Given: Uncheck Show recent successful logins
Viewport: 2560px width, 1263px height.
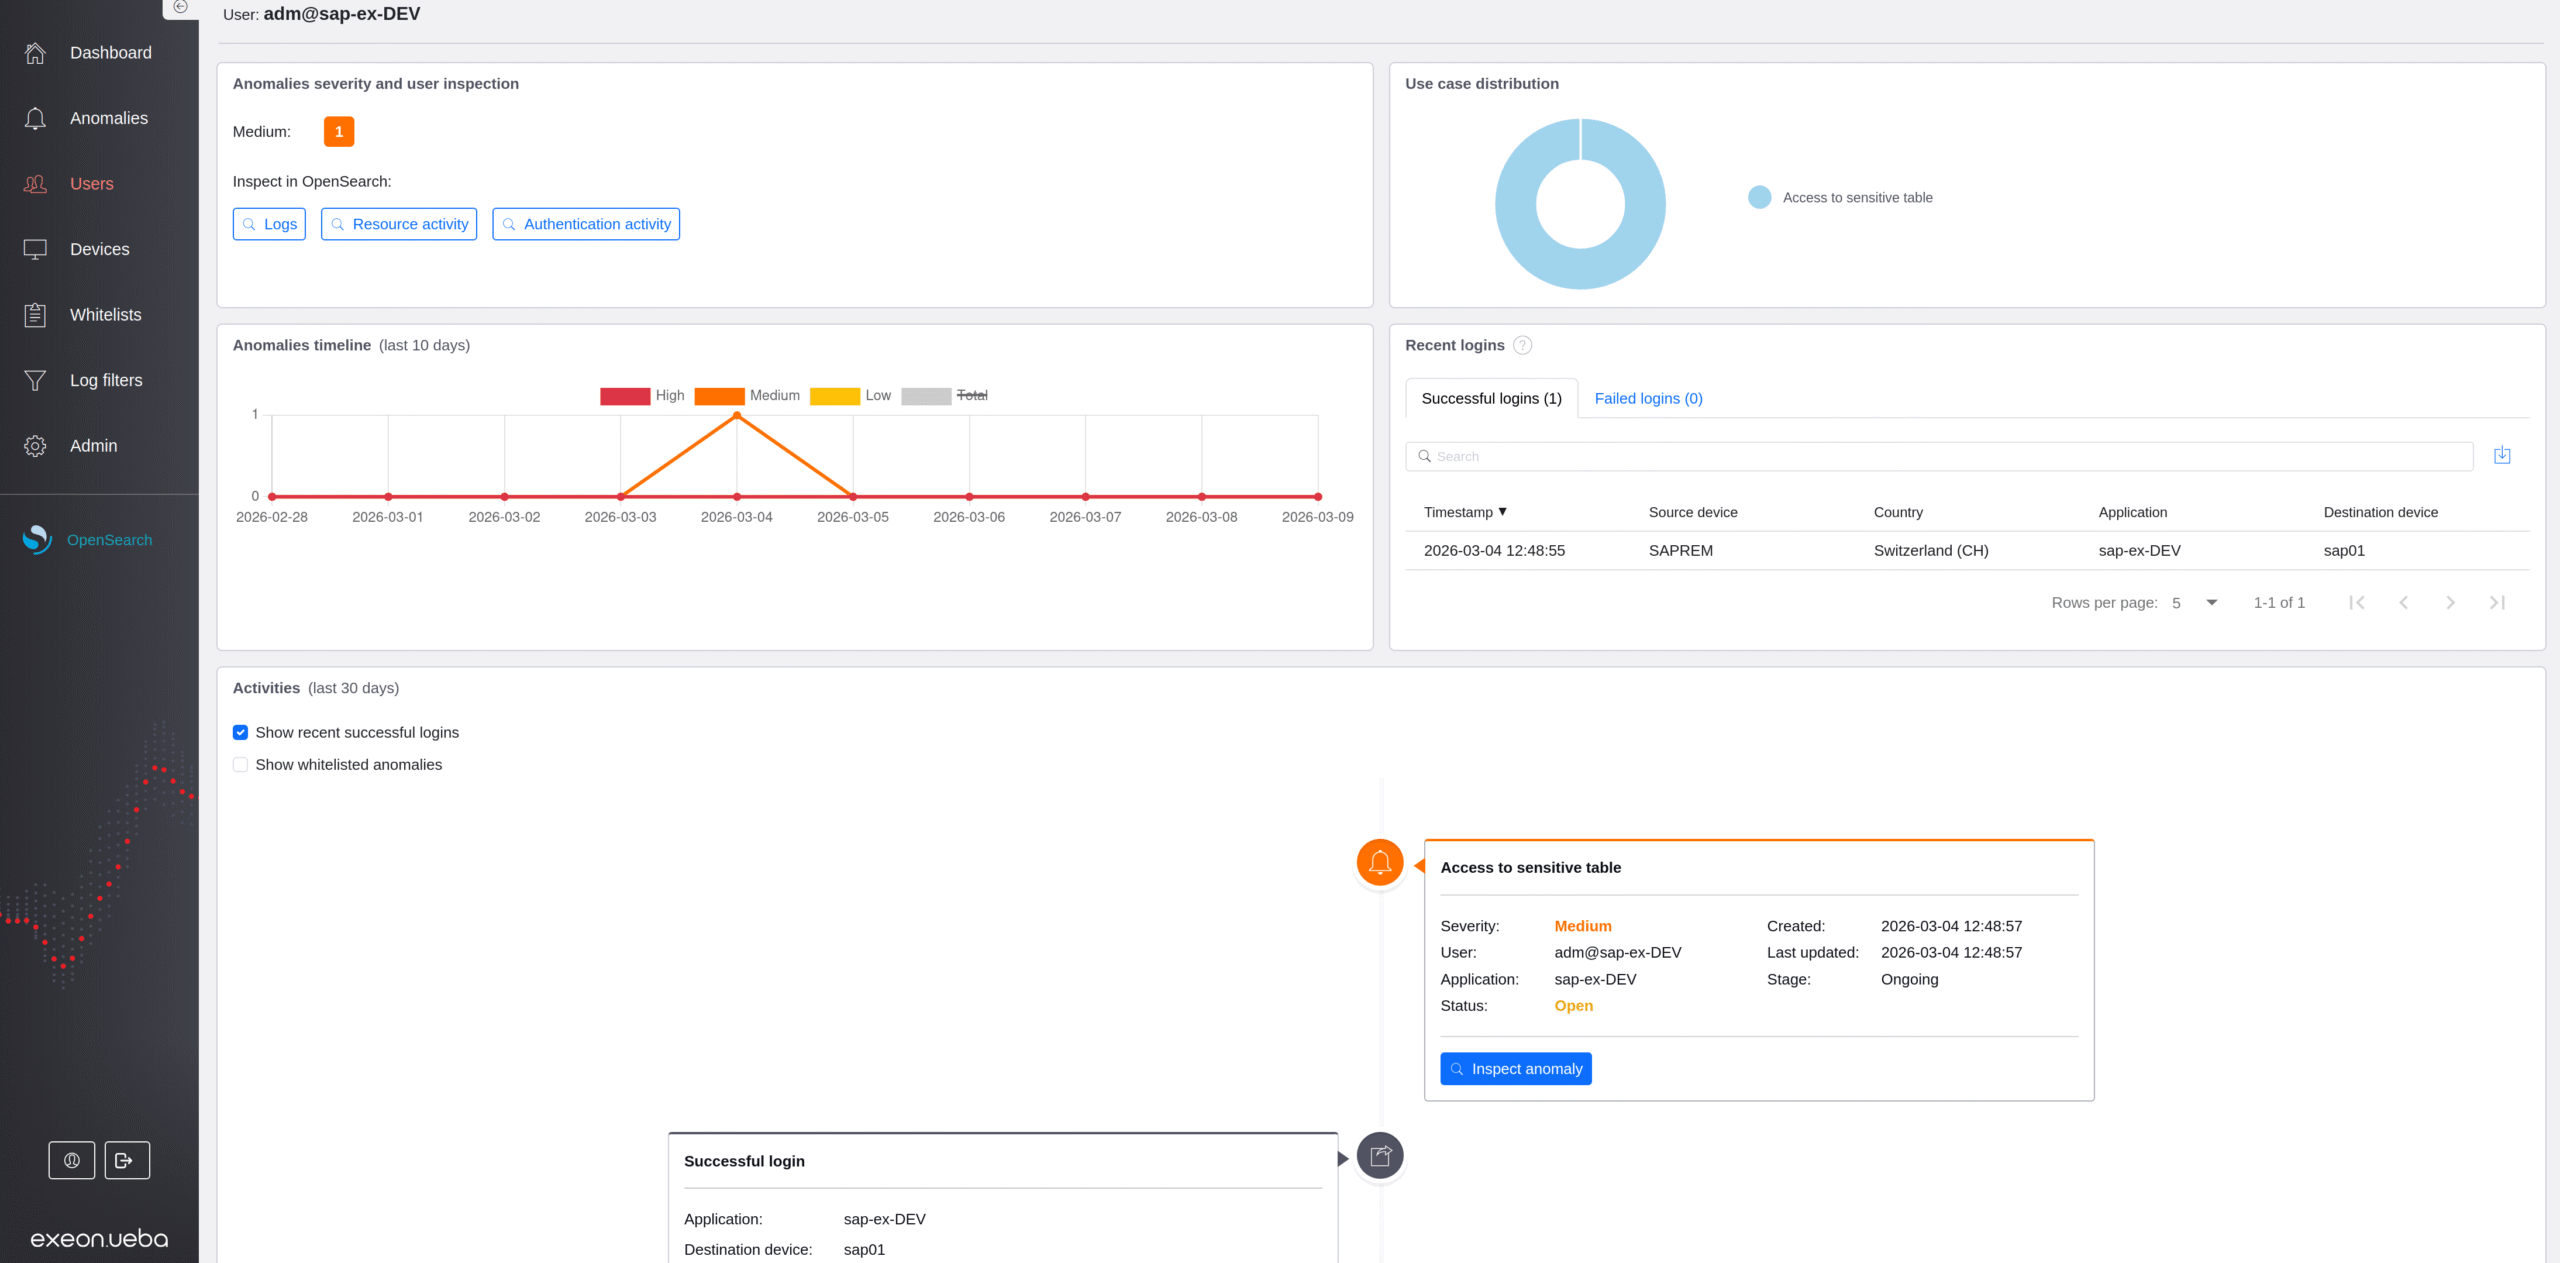Looking at the screenshot, I should pyautogui.click(x=240, y=732).
